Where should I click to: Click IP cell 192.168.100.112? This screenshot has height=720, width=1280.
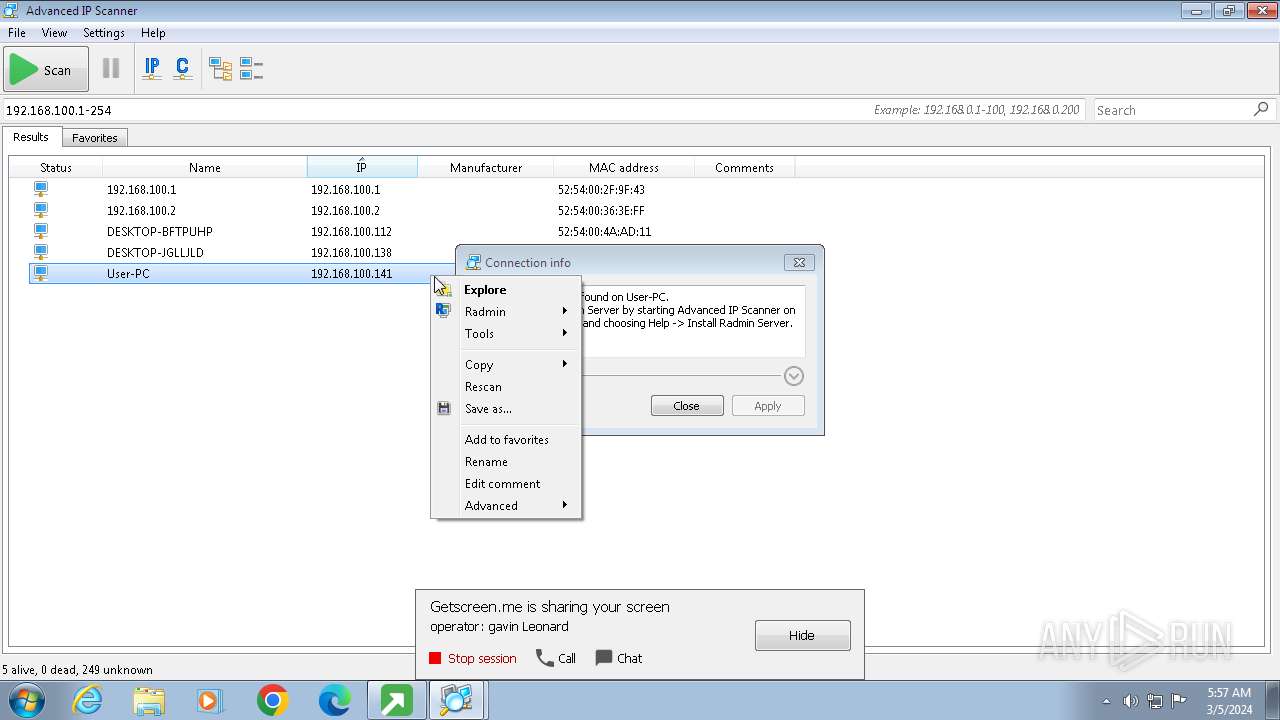tap(351, 231)
